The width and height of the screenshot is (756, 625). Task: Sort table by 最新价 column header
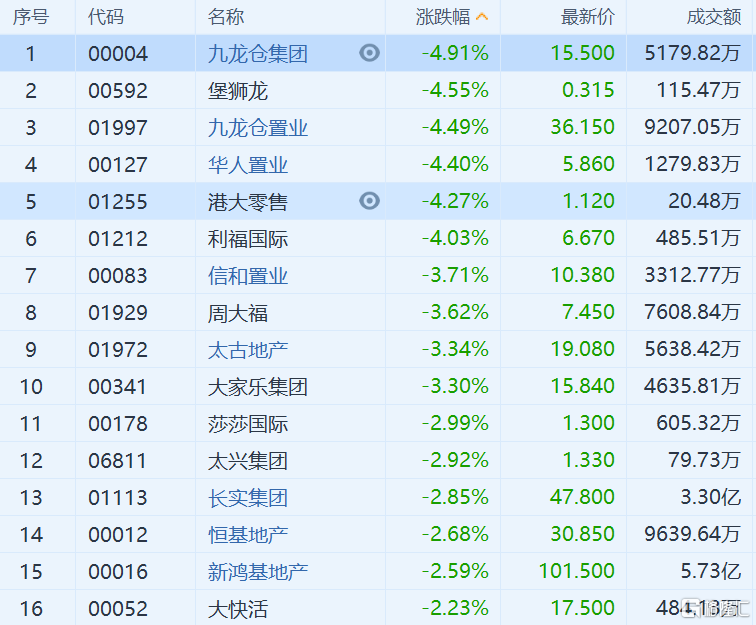tap(588, 17)
